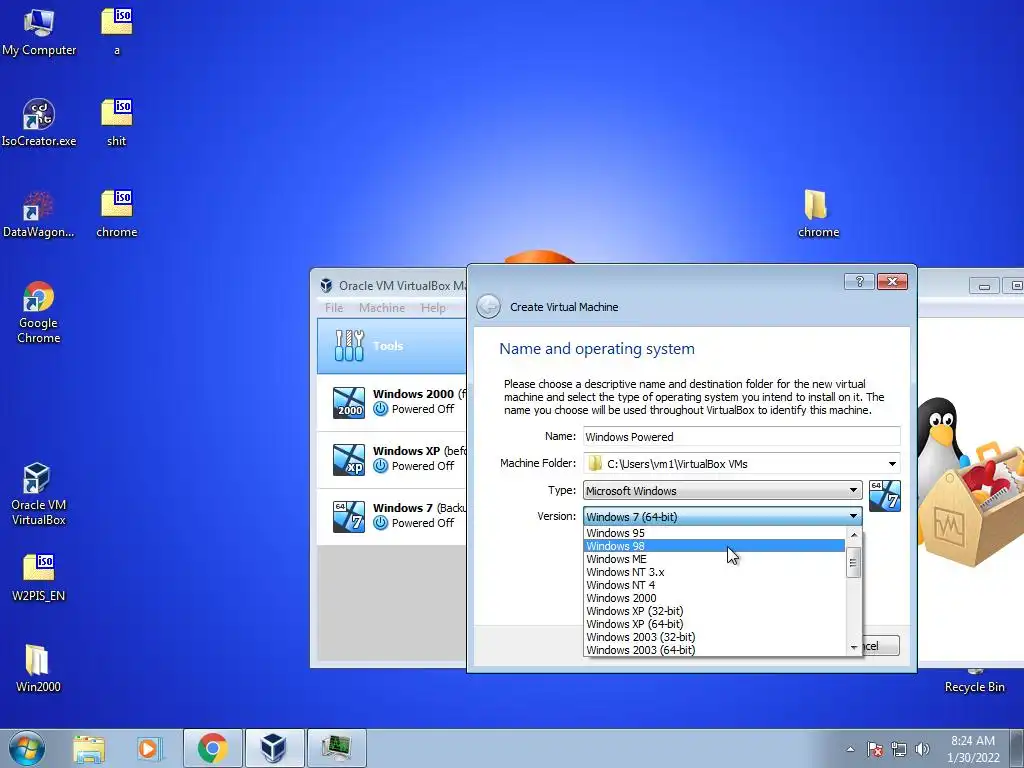Image resolution: width=1024 pixels, height=768 pixels.
Task: Select Google Chrome desktop shortcut
Action: pyautogui.click(x=39, y=312)
